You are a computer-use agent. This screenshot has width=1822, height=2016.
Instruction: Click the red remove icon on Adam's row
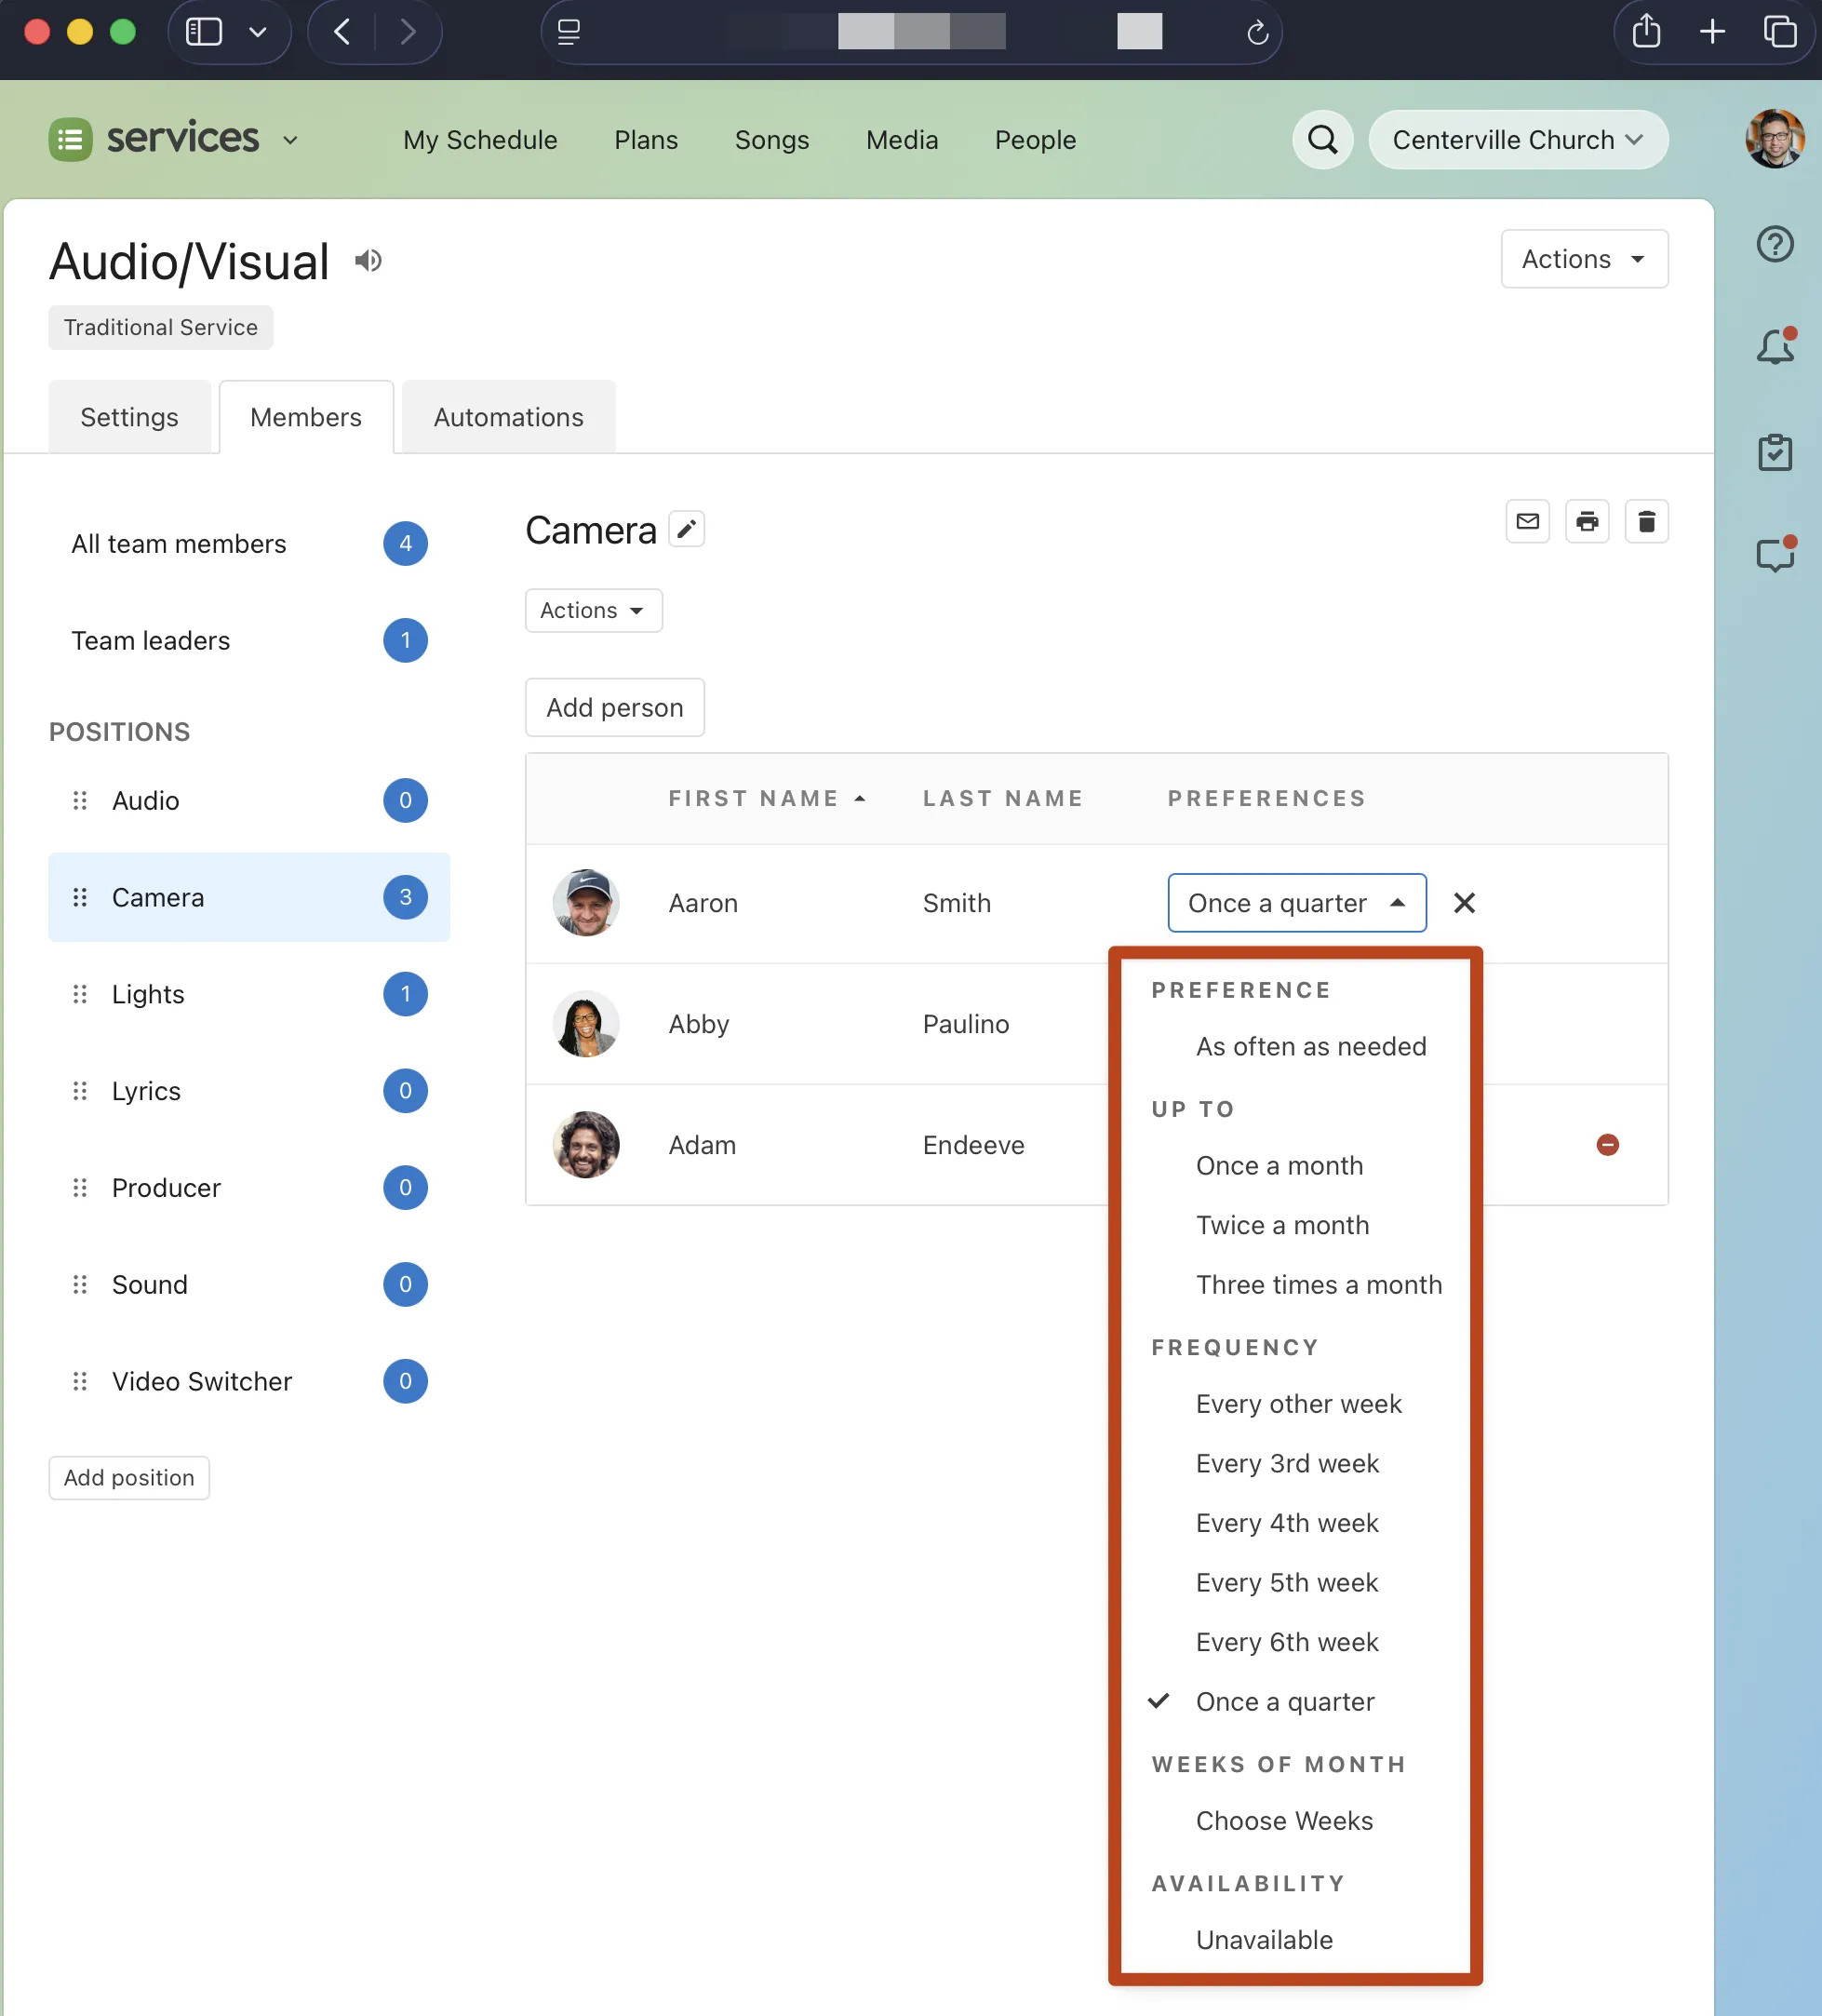[x=1607, y=1144]
